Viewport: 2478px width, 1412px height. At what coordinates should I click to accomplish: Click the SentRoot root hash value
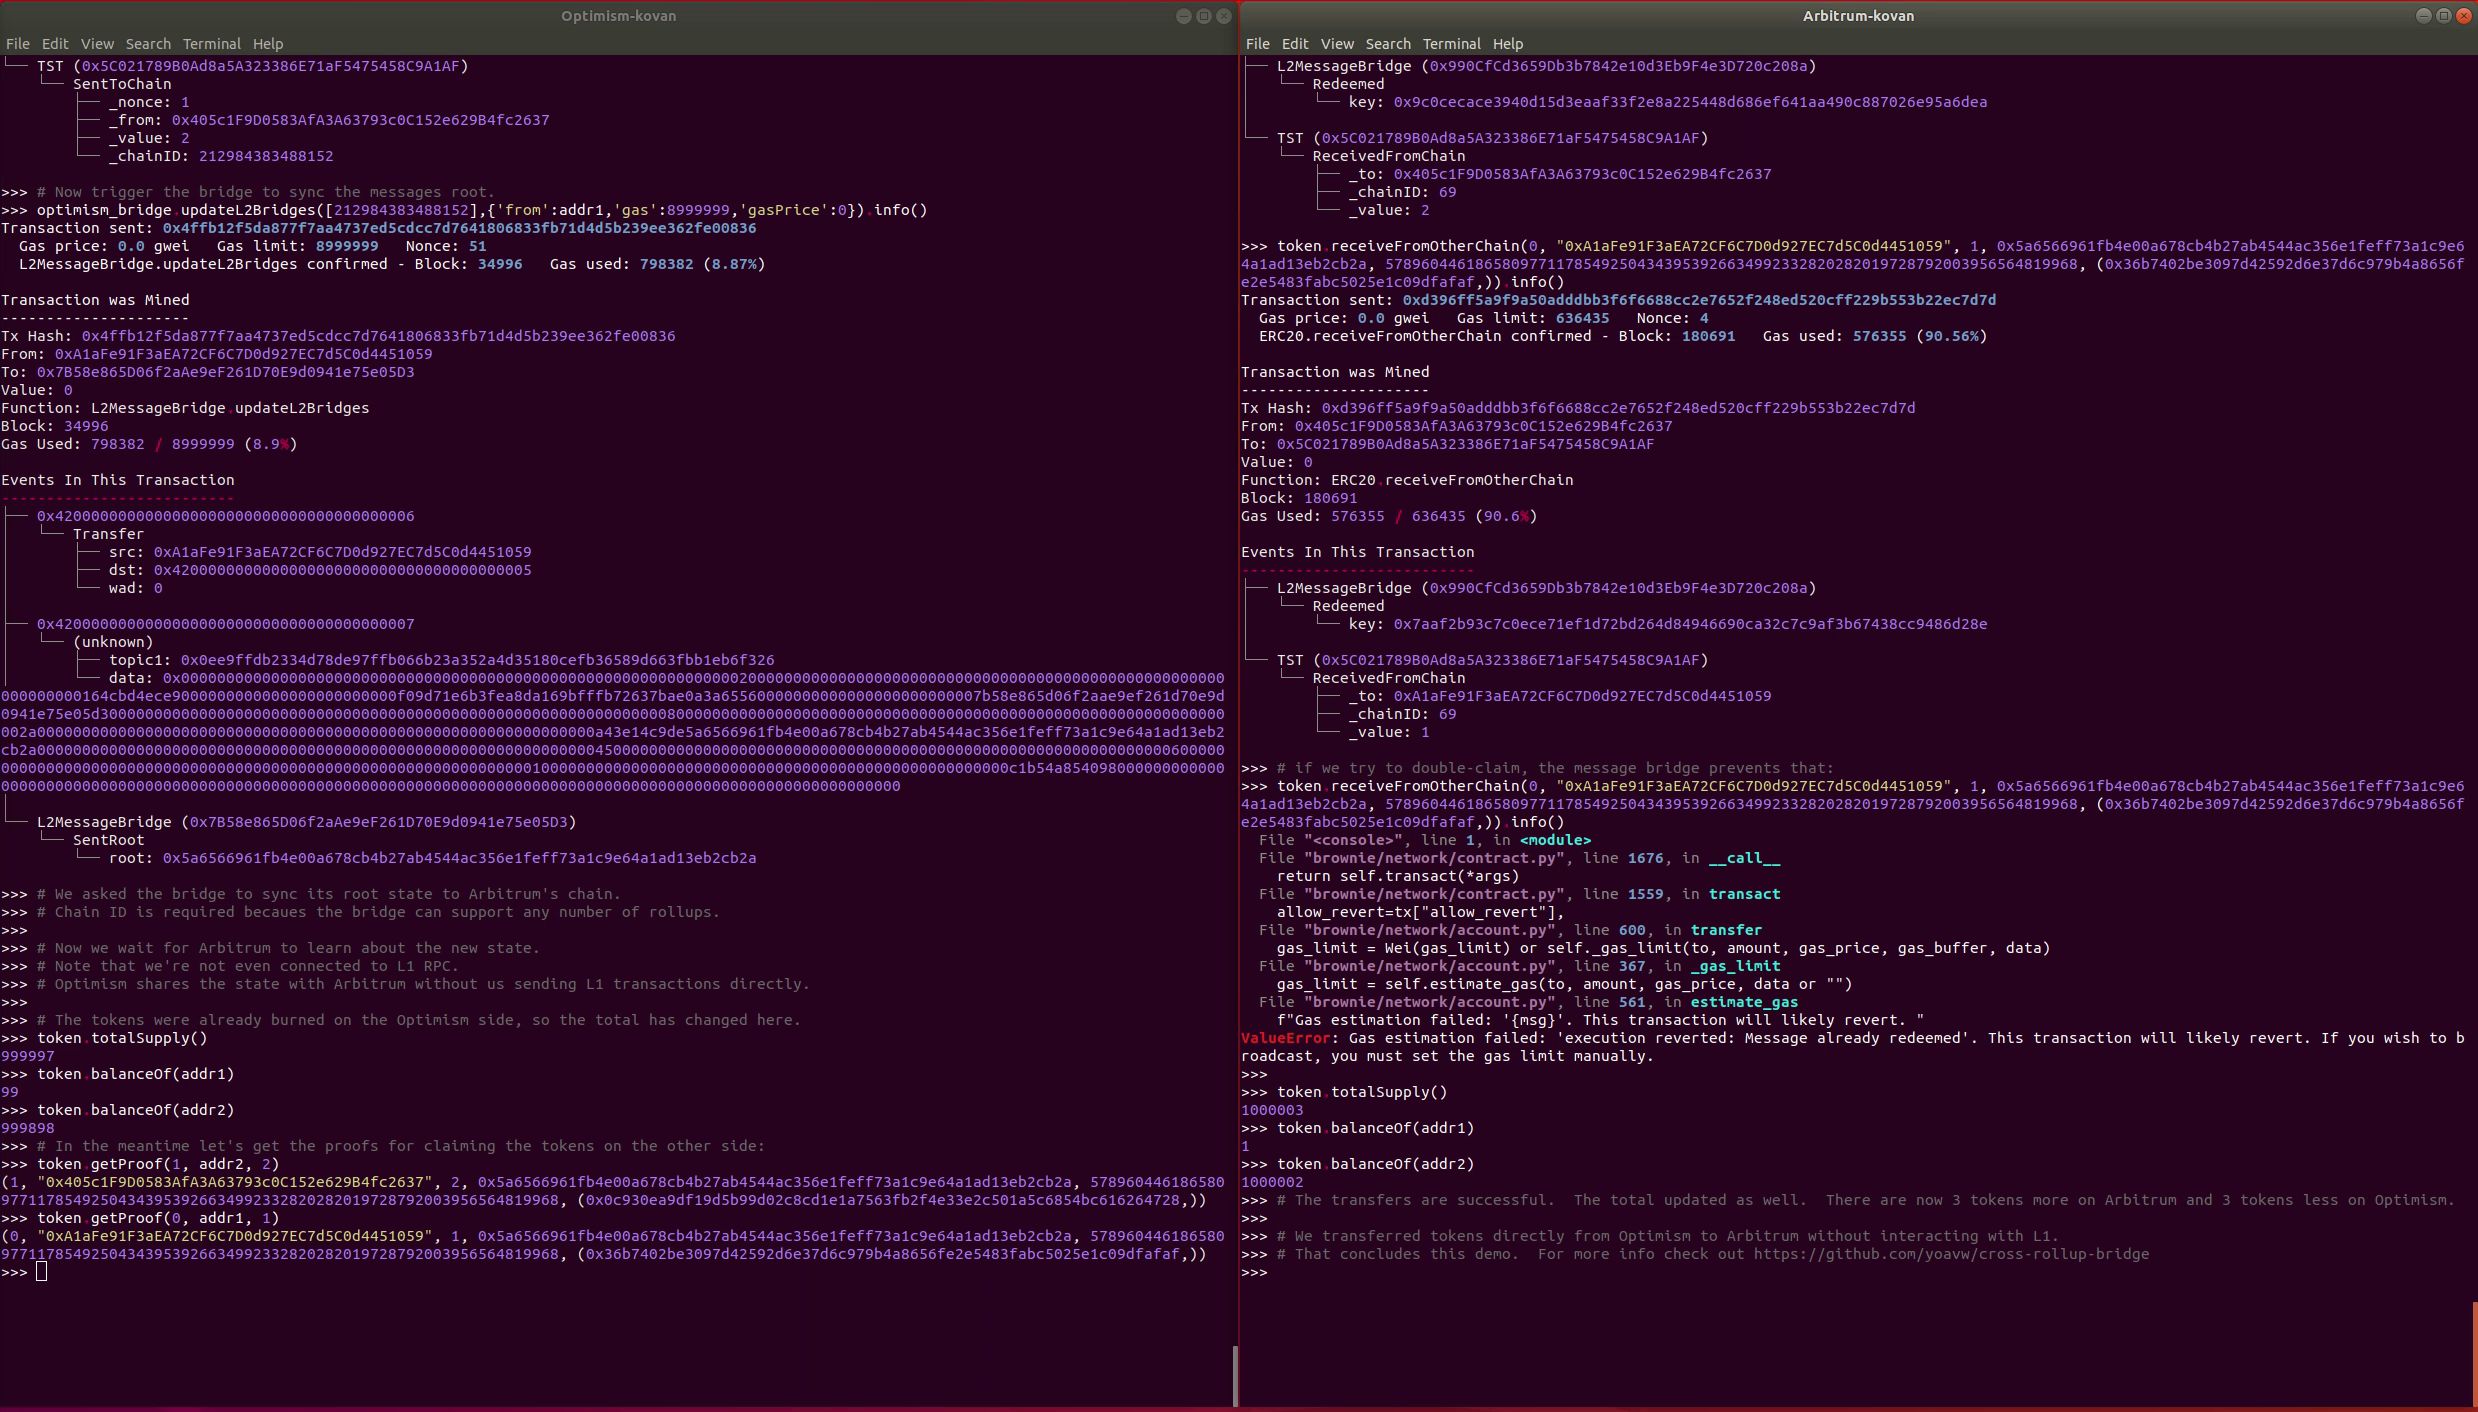tap(459, 858)
